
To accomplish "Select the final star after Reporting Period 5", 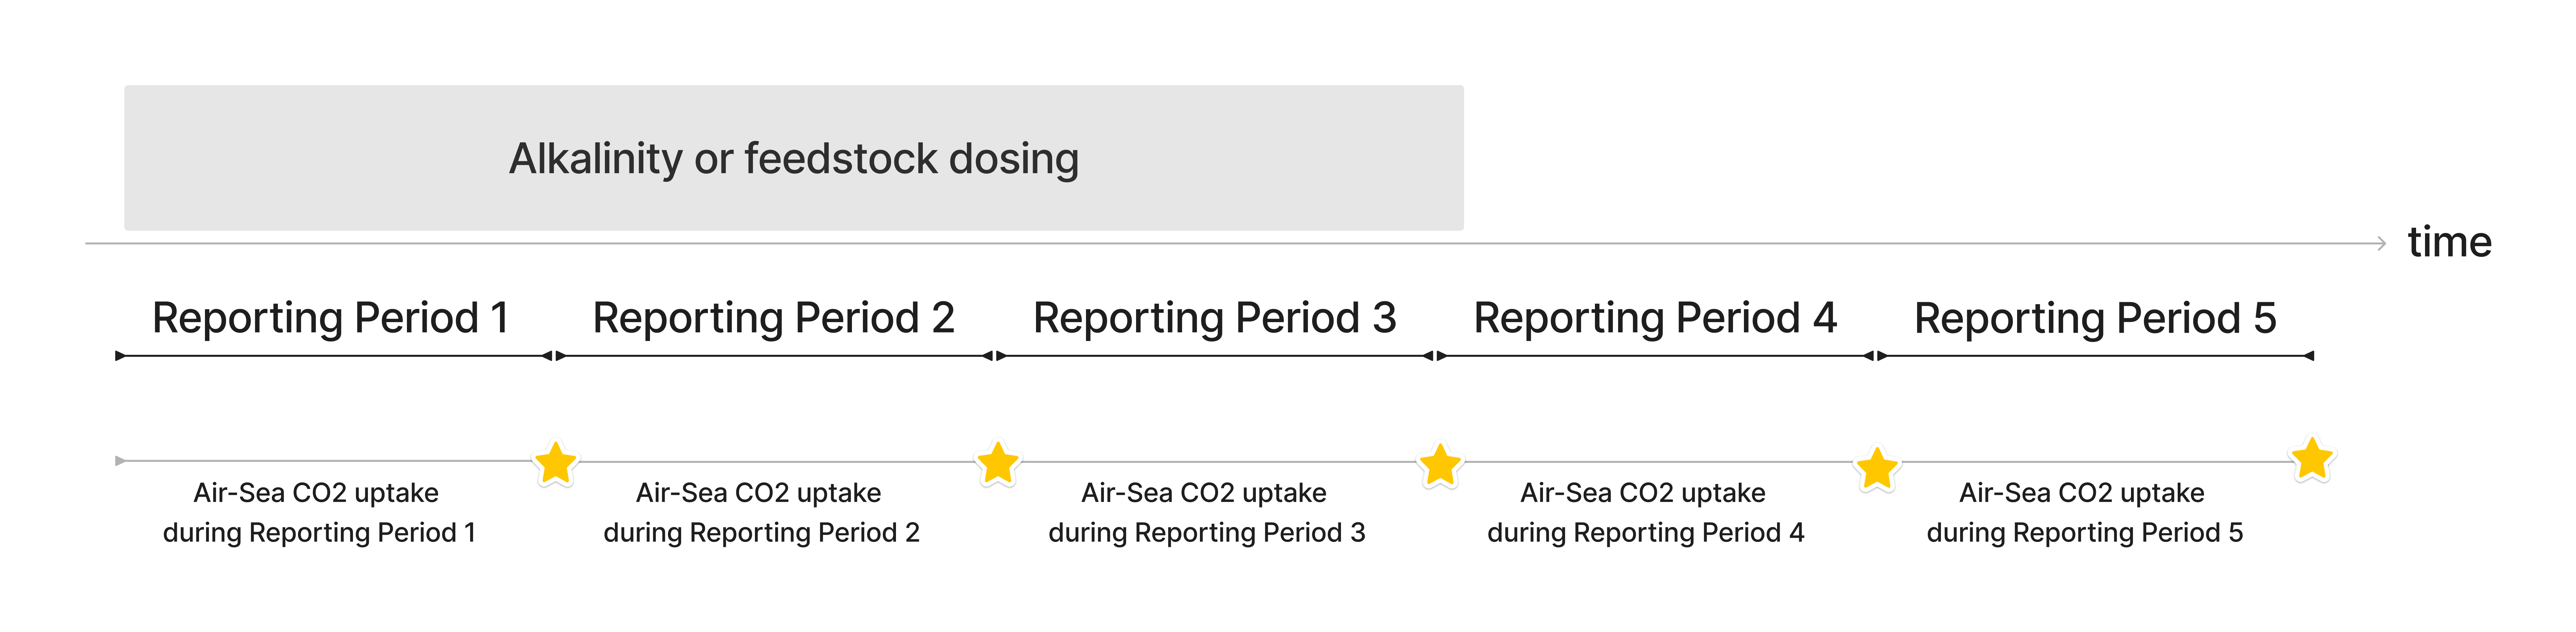I will (2312, 459).
